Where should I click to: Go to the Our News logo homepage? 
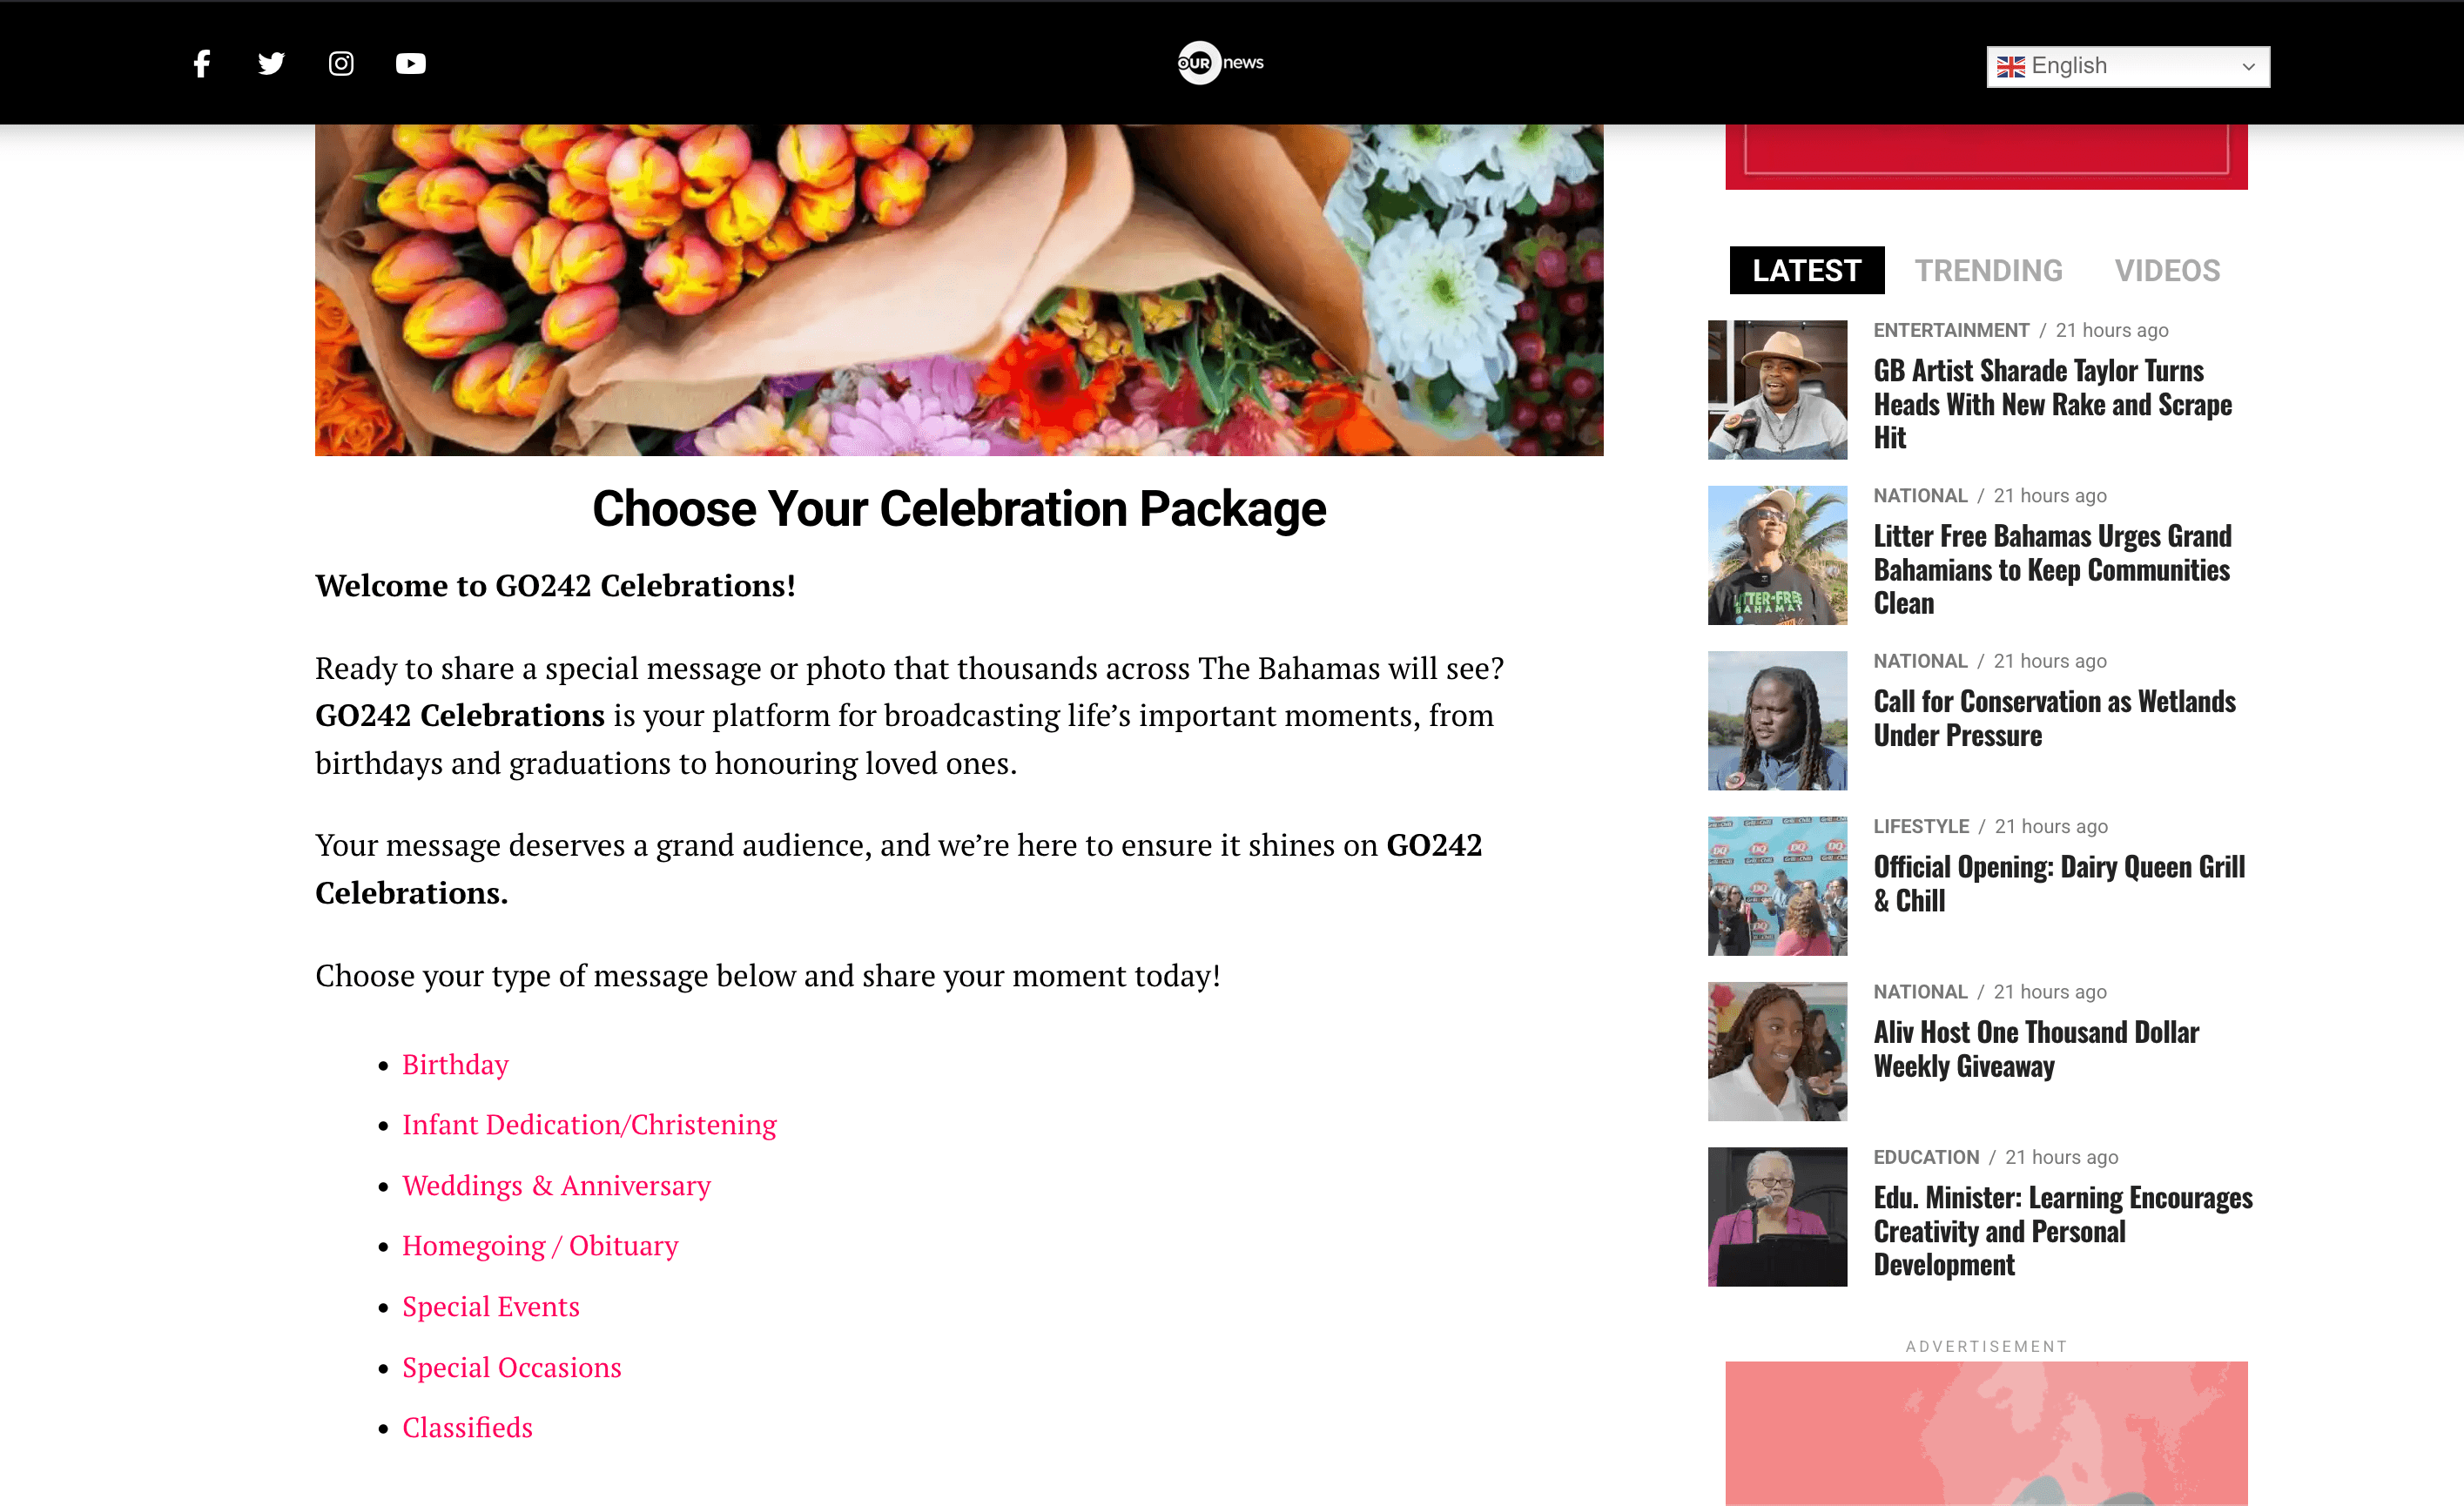(x=1220, y=63)
